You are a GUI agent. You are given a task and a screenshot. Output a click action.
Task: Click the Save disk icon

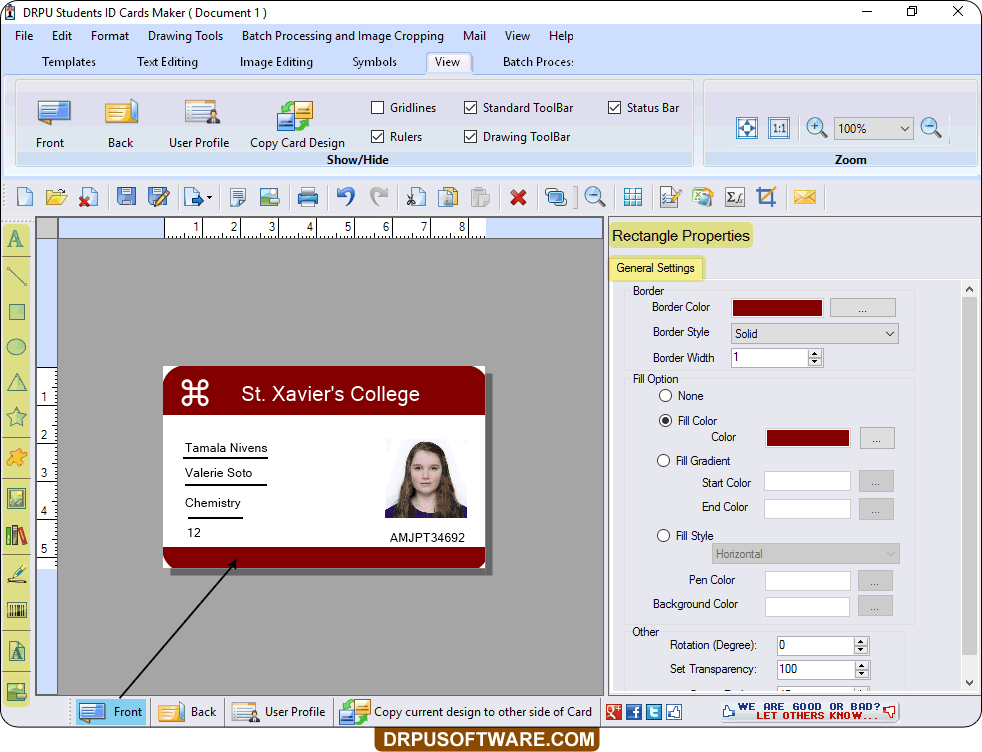pos(126,197)
